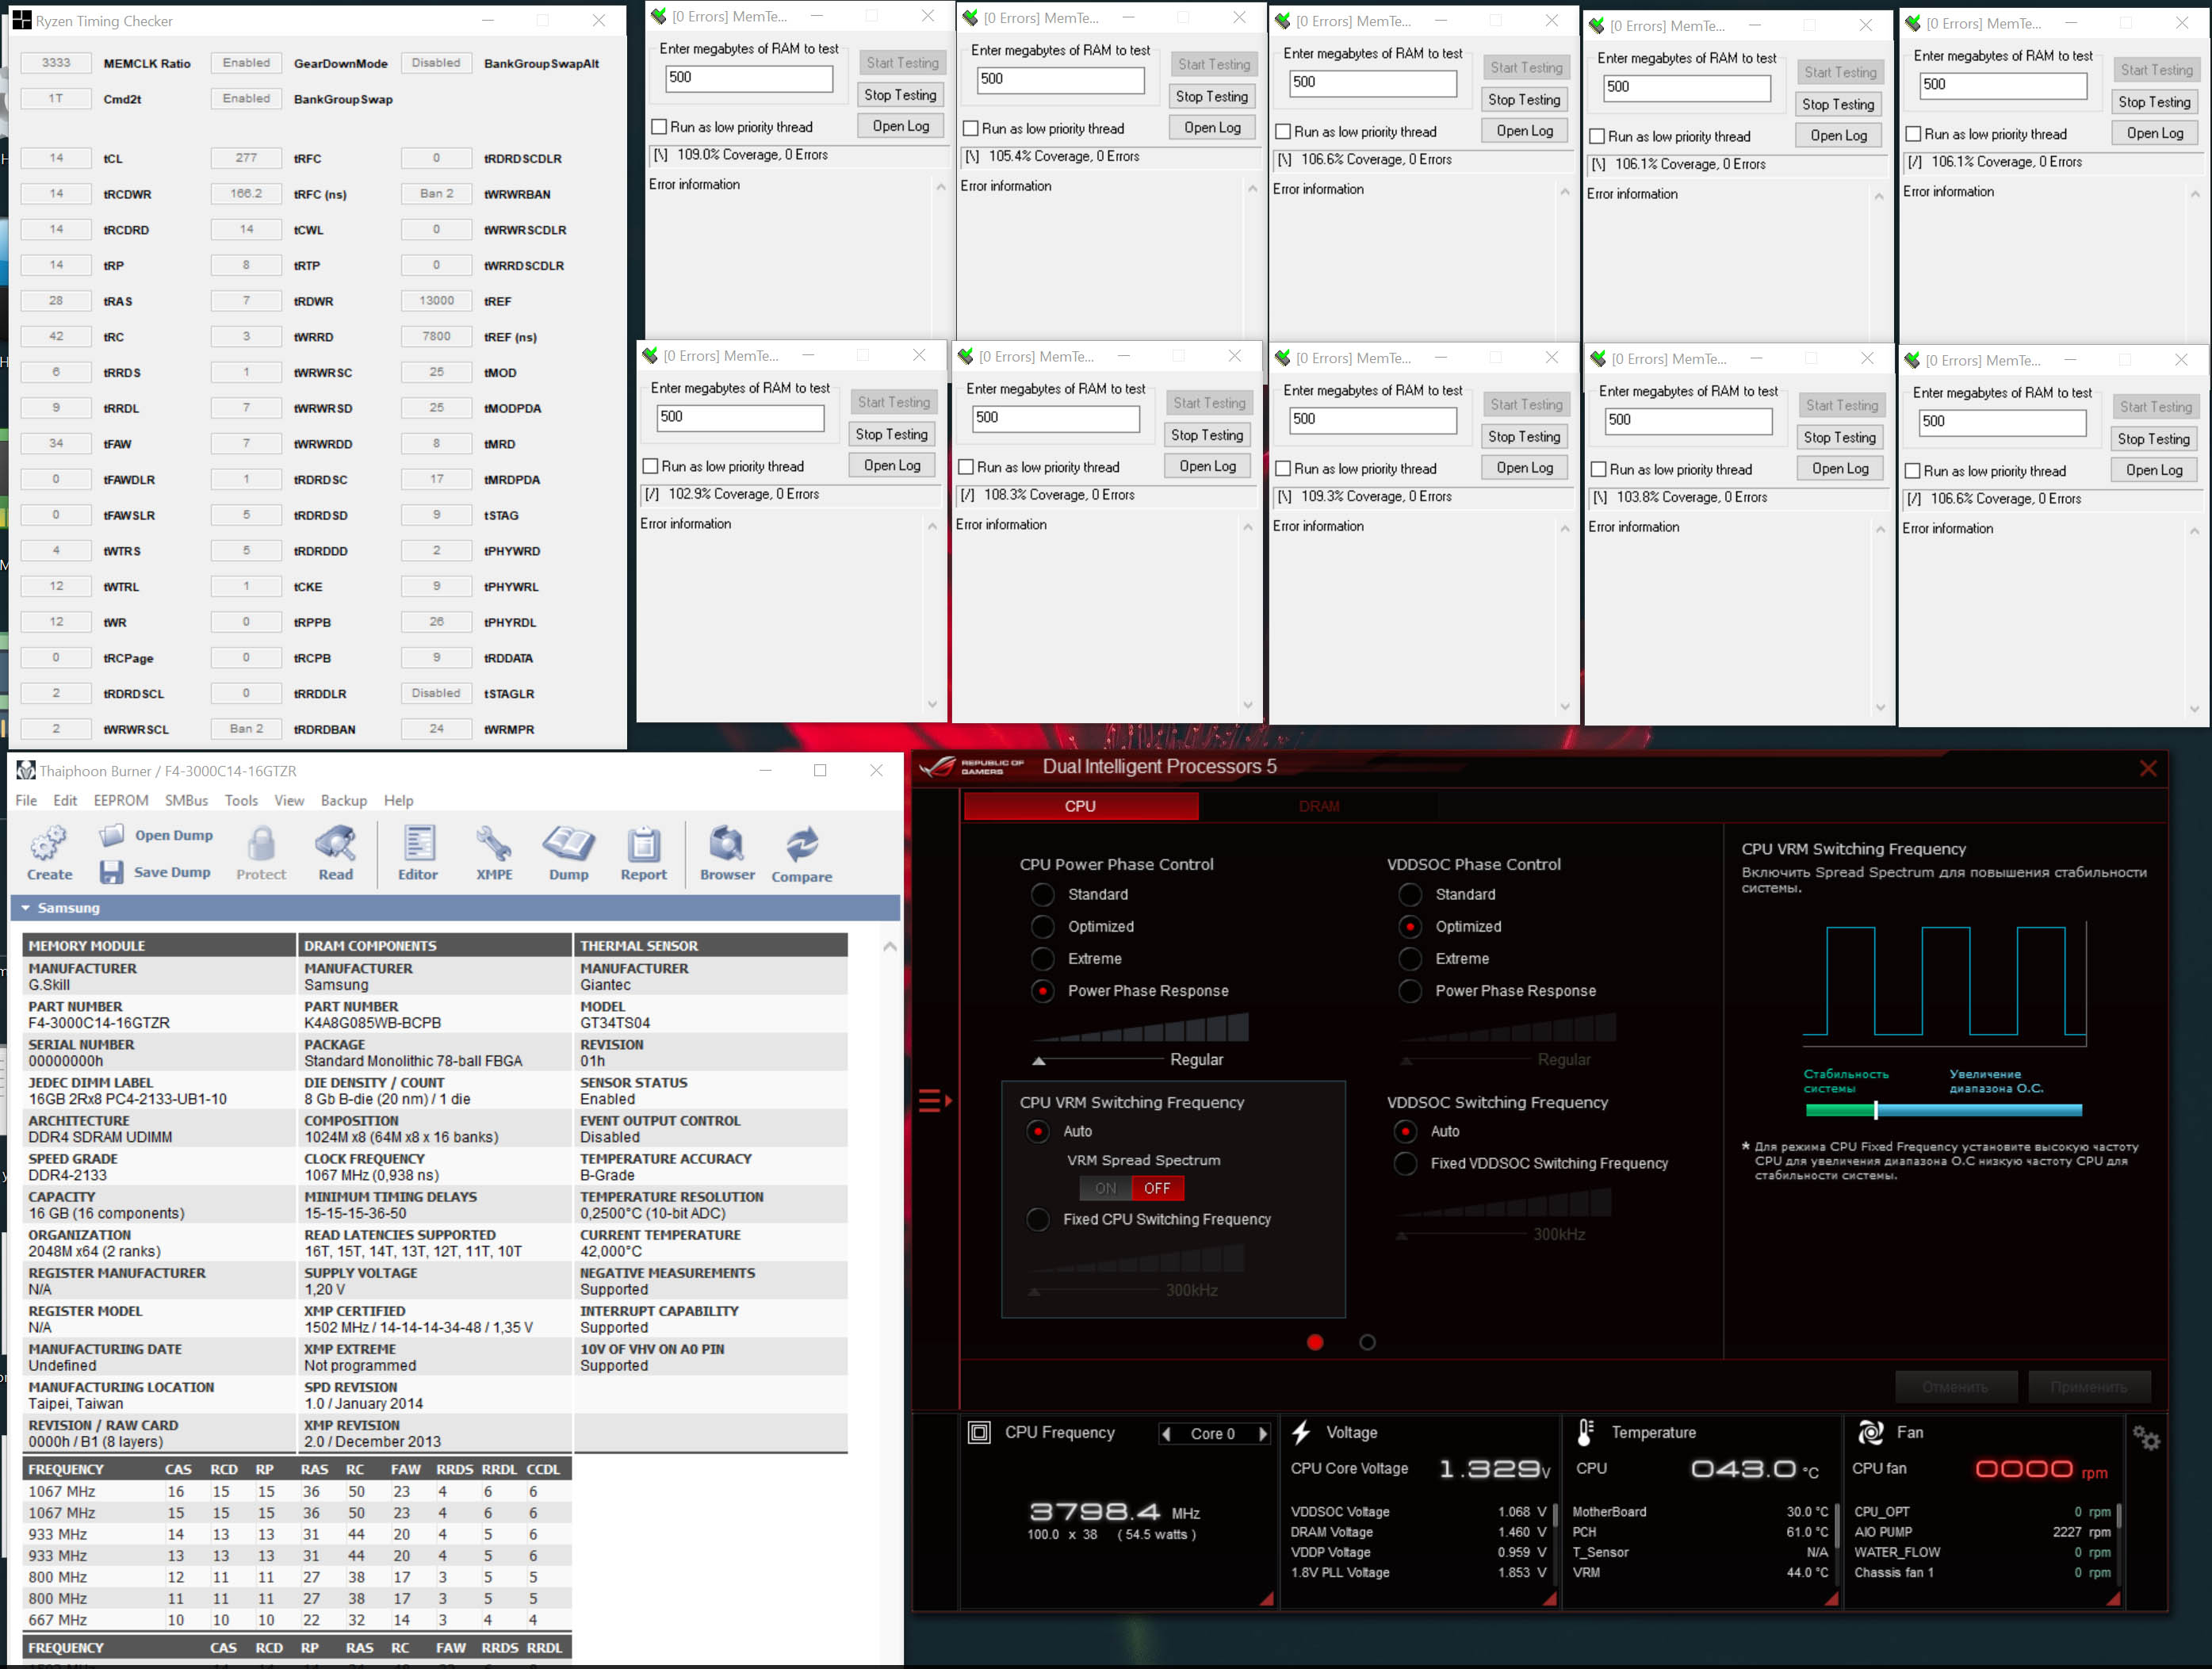
Task: Collapse the Samsung section header
Action: click(26, 908)
